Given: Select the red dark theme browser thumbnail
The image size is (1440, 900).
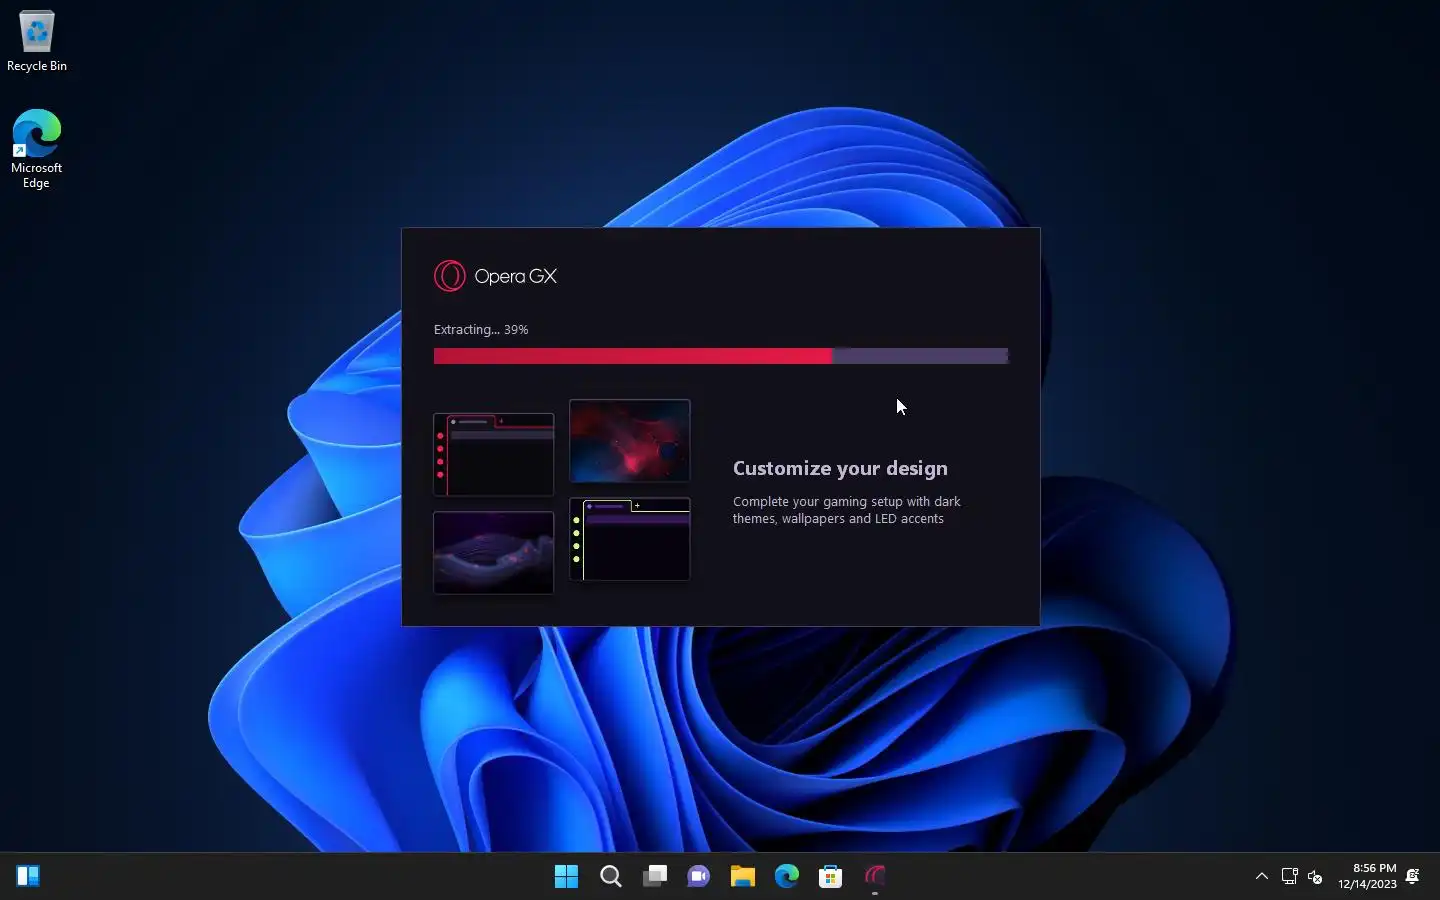Looking at the screenshot, I should coord(493,454).
